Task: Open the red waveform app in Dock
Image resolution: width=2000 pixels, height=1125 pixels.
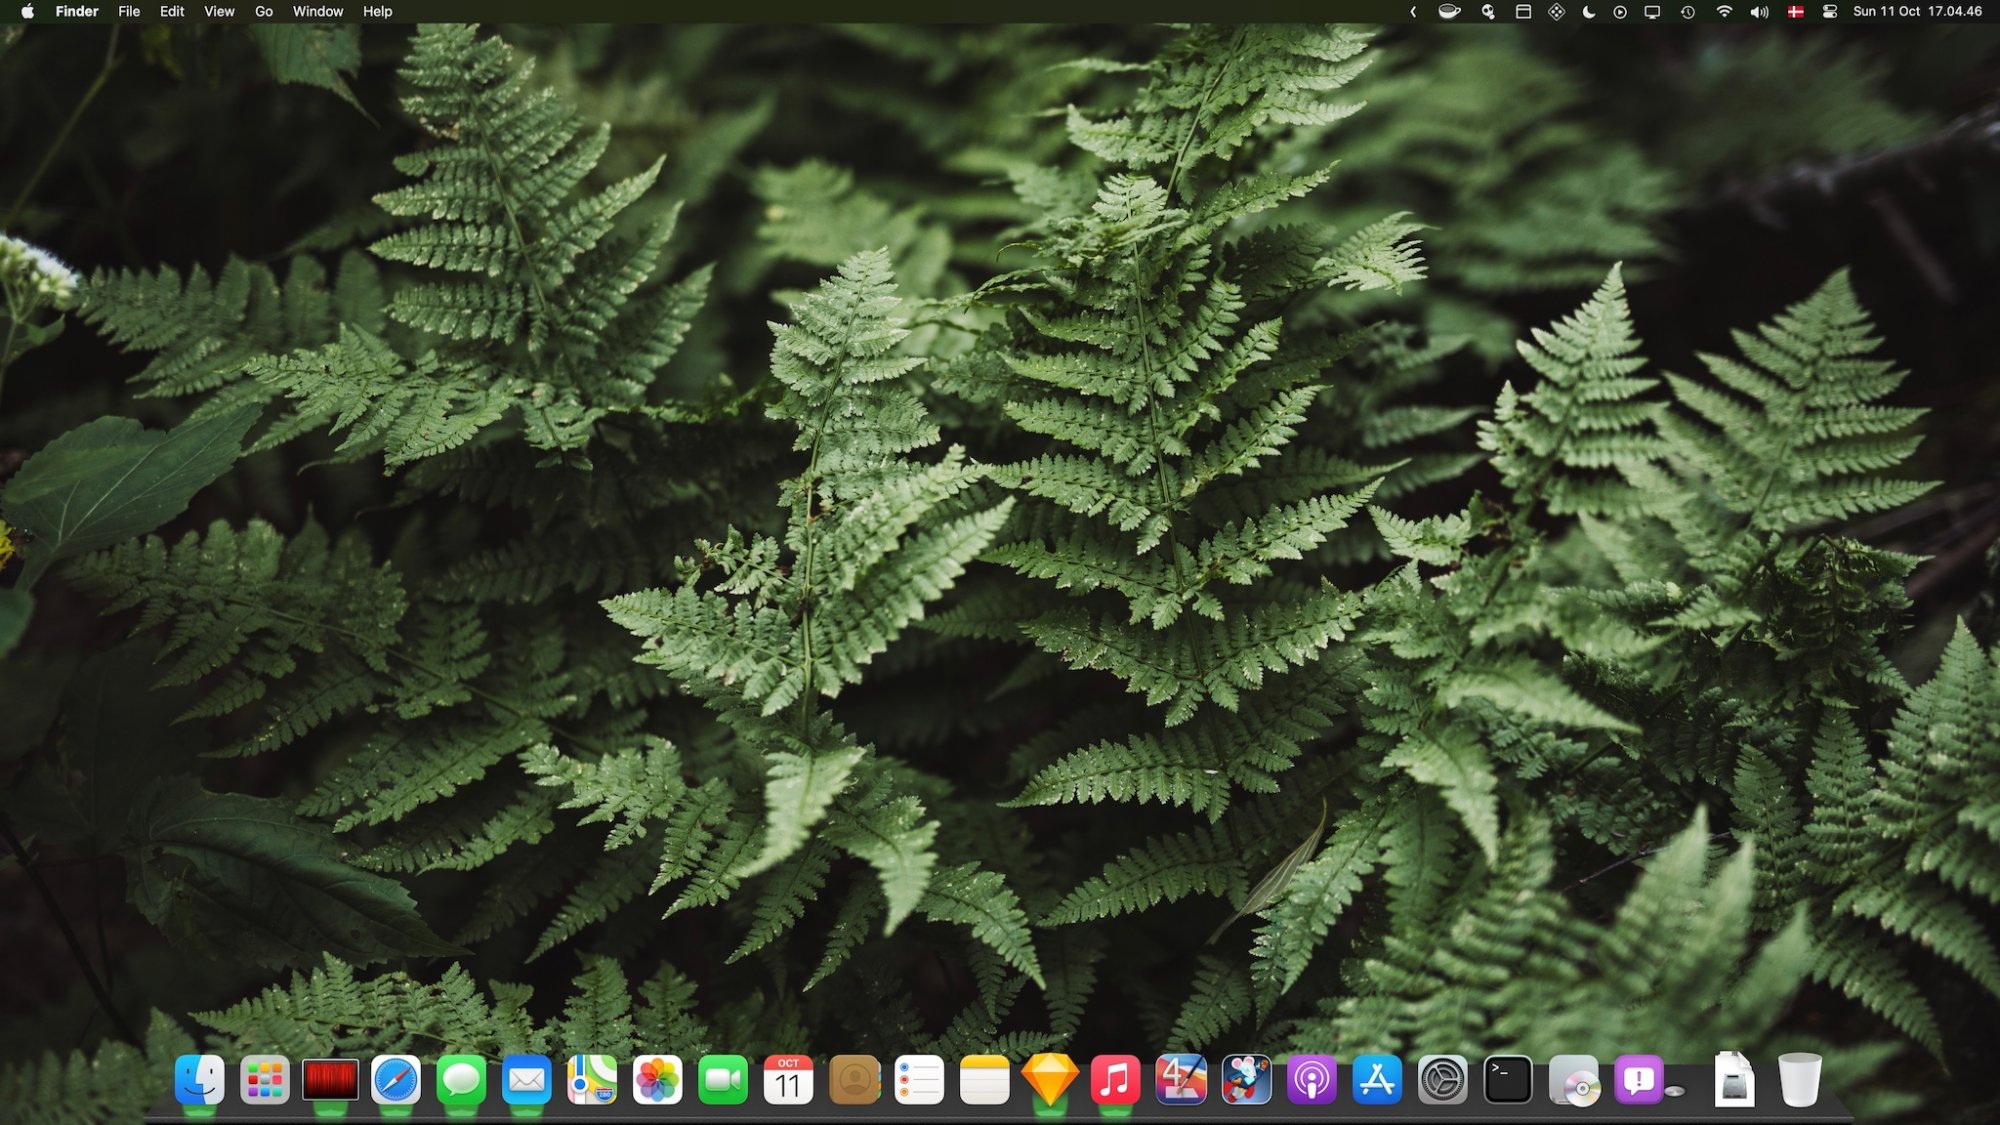Action: pyautogui.click(x=330, y=1080)
